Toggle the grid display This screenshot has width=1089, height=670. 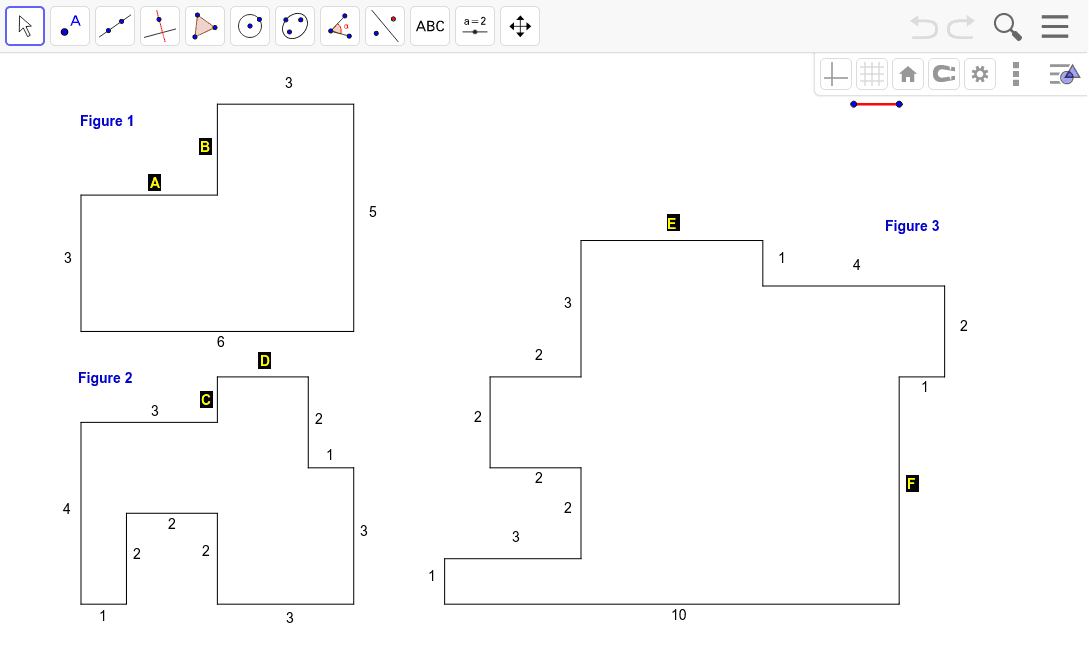(x=872, y=74)
